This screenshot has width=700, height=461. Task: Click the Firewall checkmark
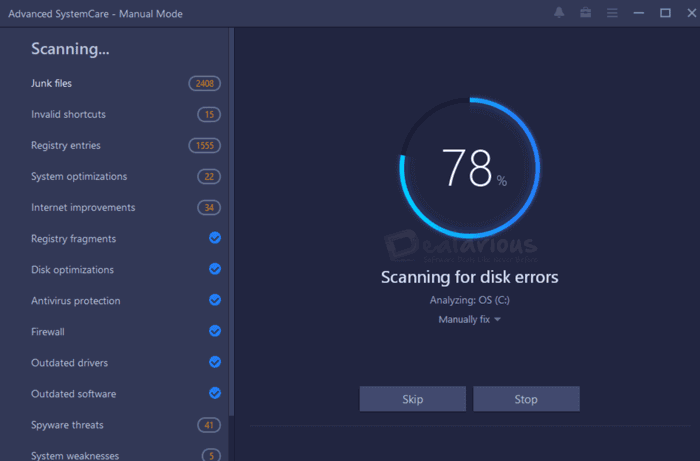coord(215,331)
